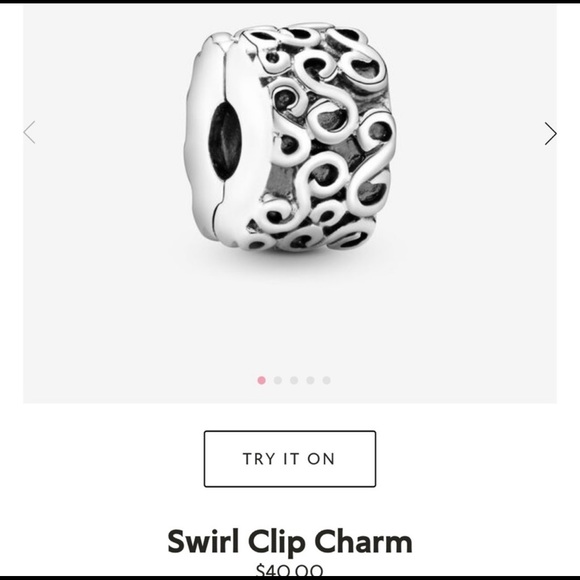Jump to the second carousel dot
This screenshot has width=580, height=580.
click(x=278, y=380)
